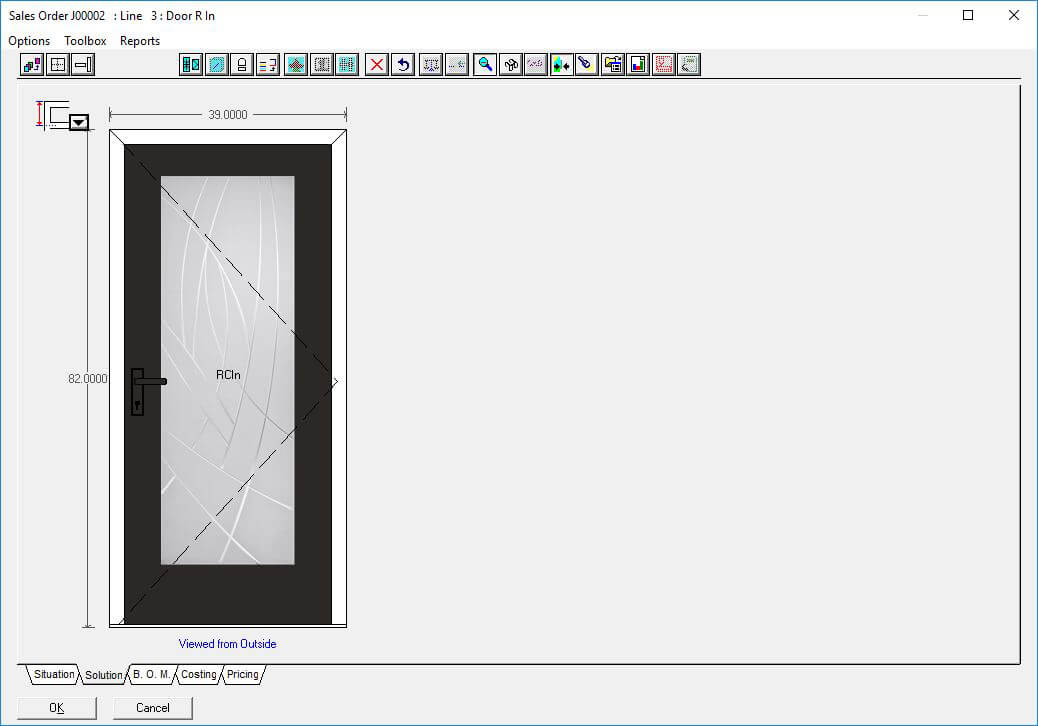1038x726 pixels.
Task: Switch to the B. O. M. tab
Action: click(151, 675)
